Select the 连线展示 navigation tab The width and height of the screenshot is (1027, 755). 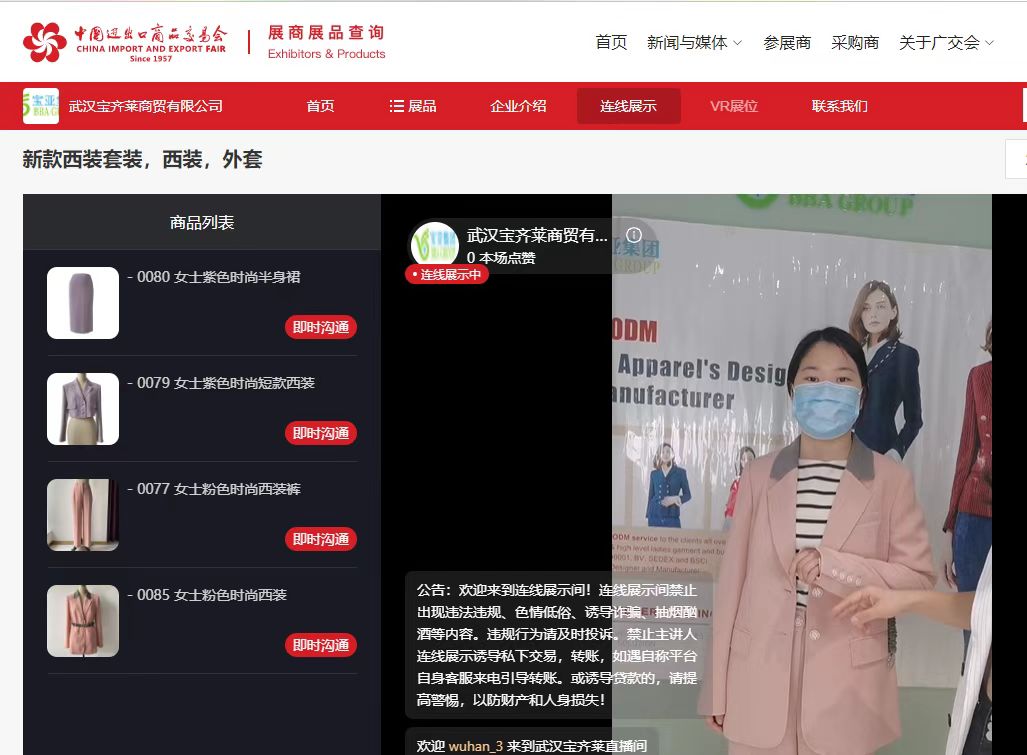[627, 104]
